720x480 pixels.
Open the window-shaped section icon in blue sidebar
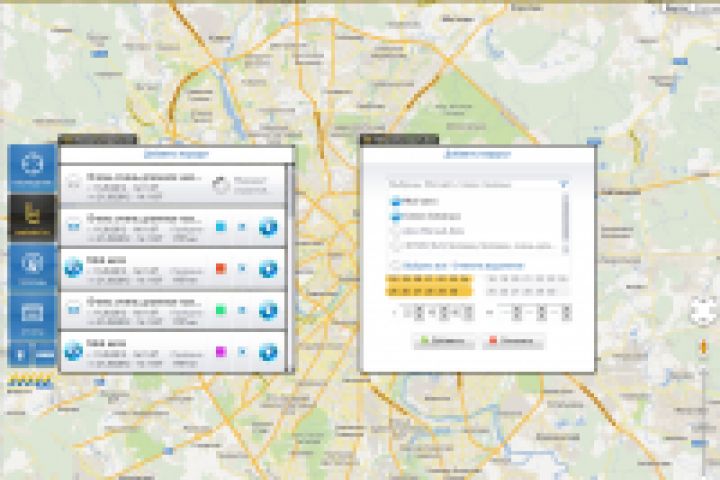(32, 317)
